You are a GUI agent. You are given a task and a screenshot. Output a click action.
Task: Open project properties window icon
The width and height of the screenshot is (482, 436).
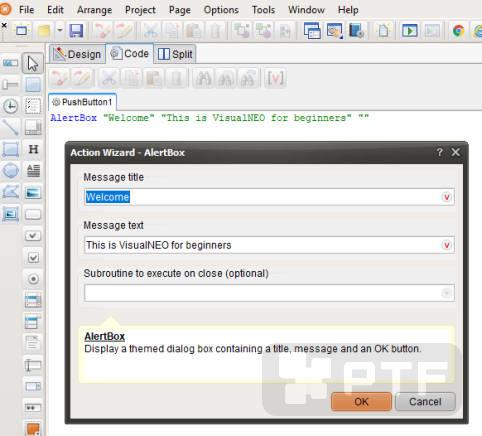pos(312,31)
